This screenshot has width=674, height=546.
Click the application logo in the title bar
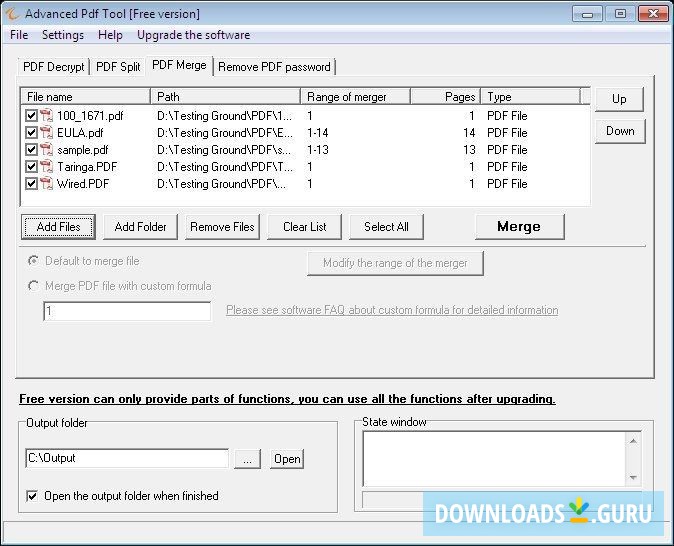coord(12,14)
